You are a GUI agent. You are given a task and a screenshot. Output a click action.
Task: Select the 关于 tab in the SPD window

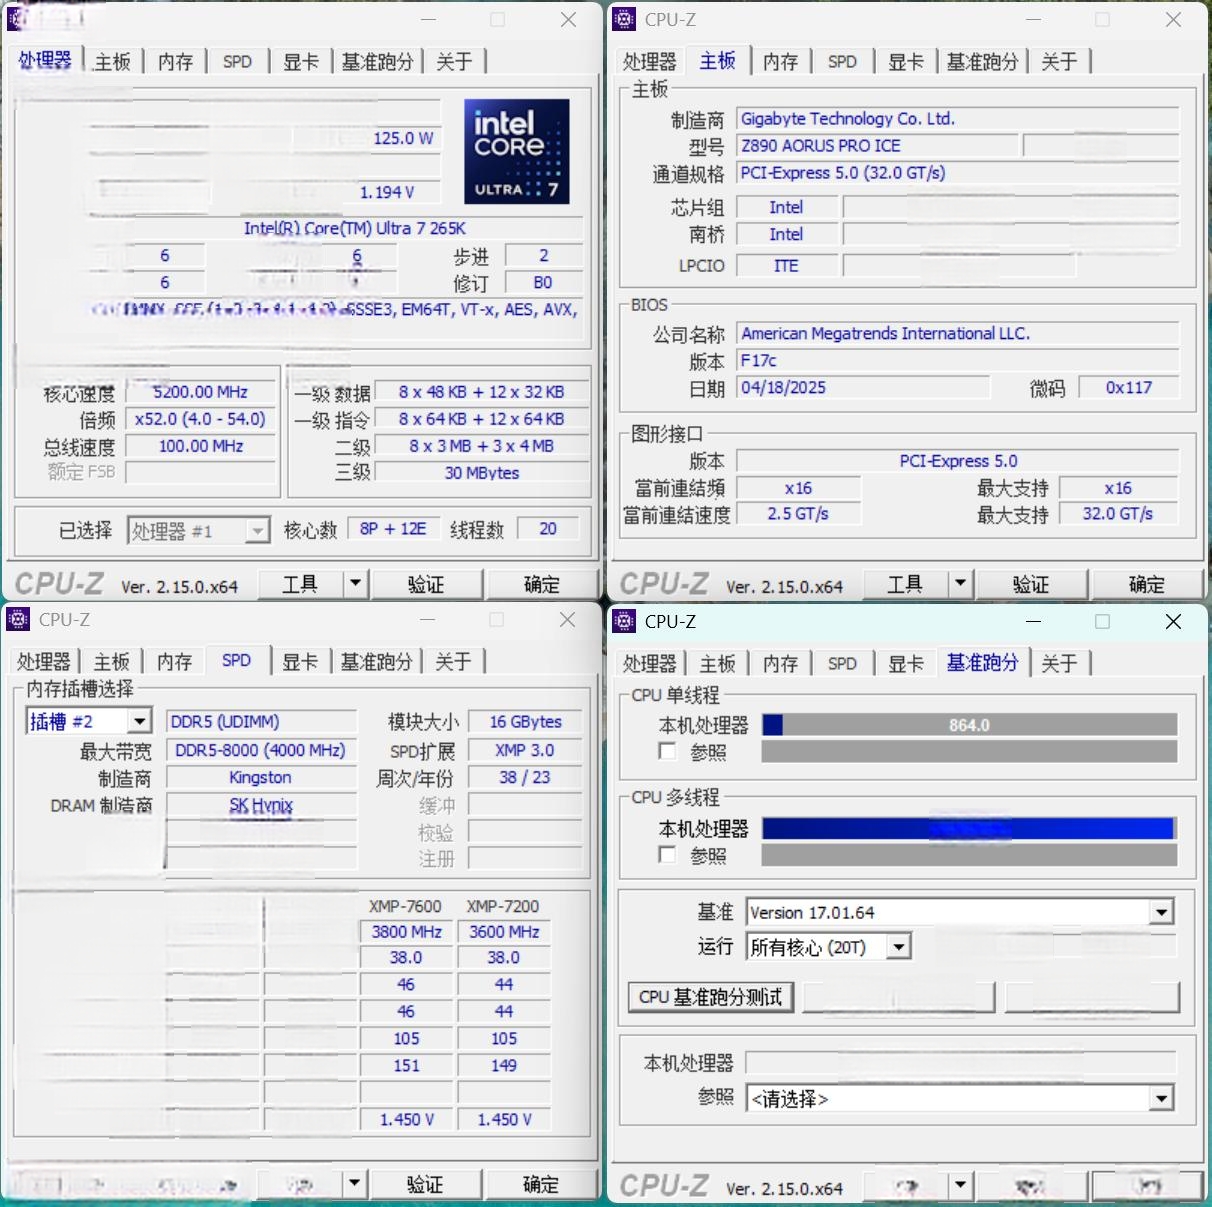453,662
